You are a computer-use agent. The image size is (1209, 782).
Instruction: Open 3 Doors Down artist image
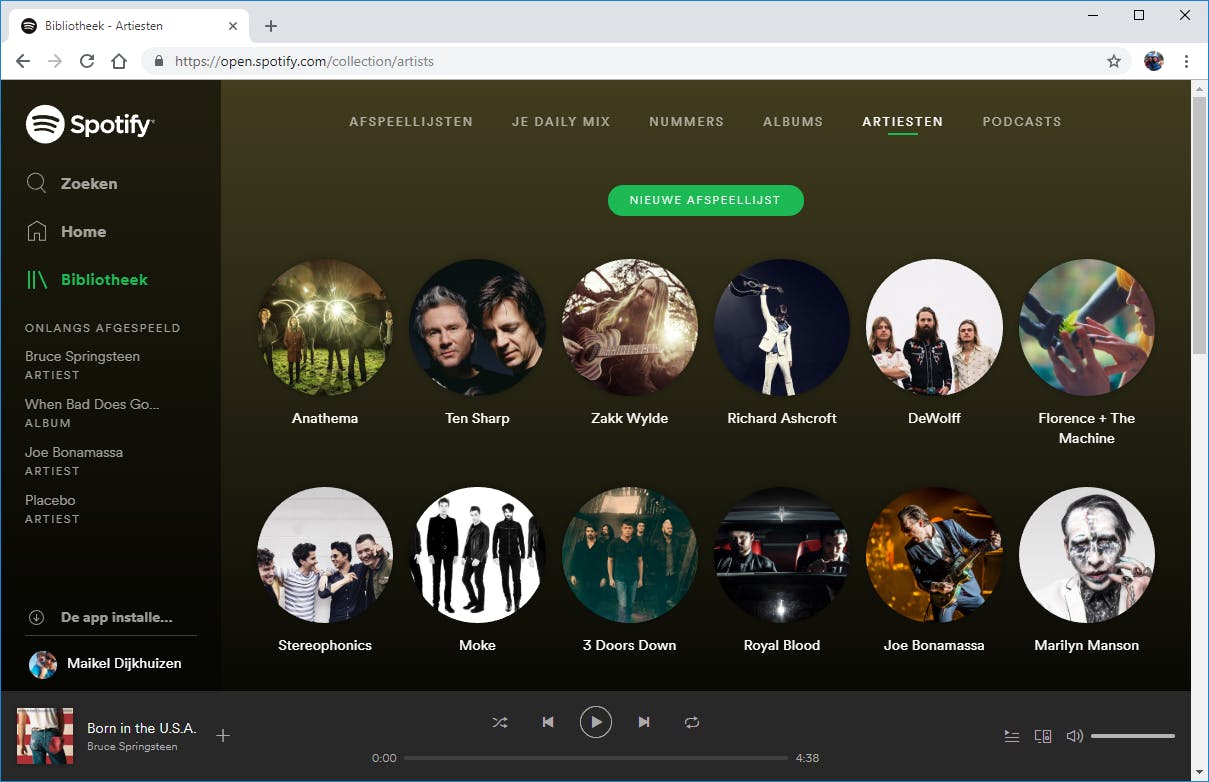(x=630, y=555)
